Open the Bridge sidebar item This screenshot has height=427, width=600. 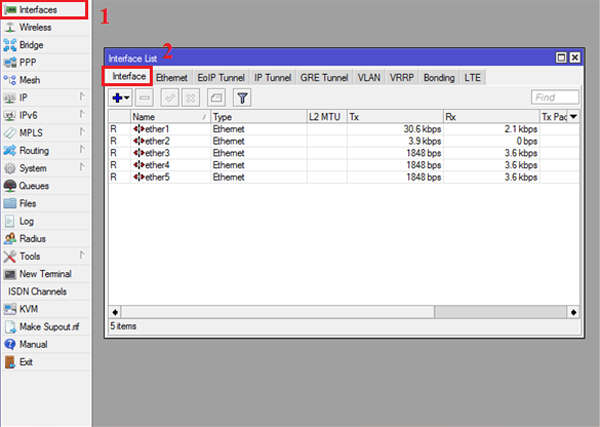click(x=33, y=45)
